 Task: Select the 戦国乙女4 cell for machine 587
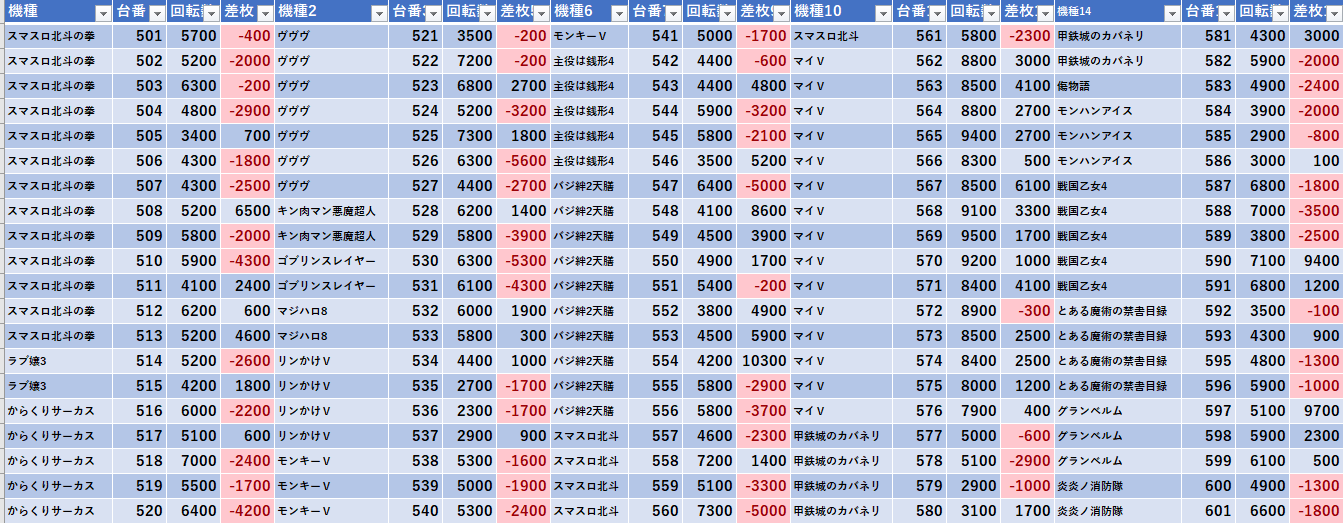tap(1118, 185)
